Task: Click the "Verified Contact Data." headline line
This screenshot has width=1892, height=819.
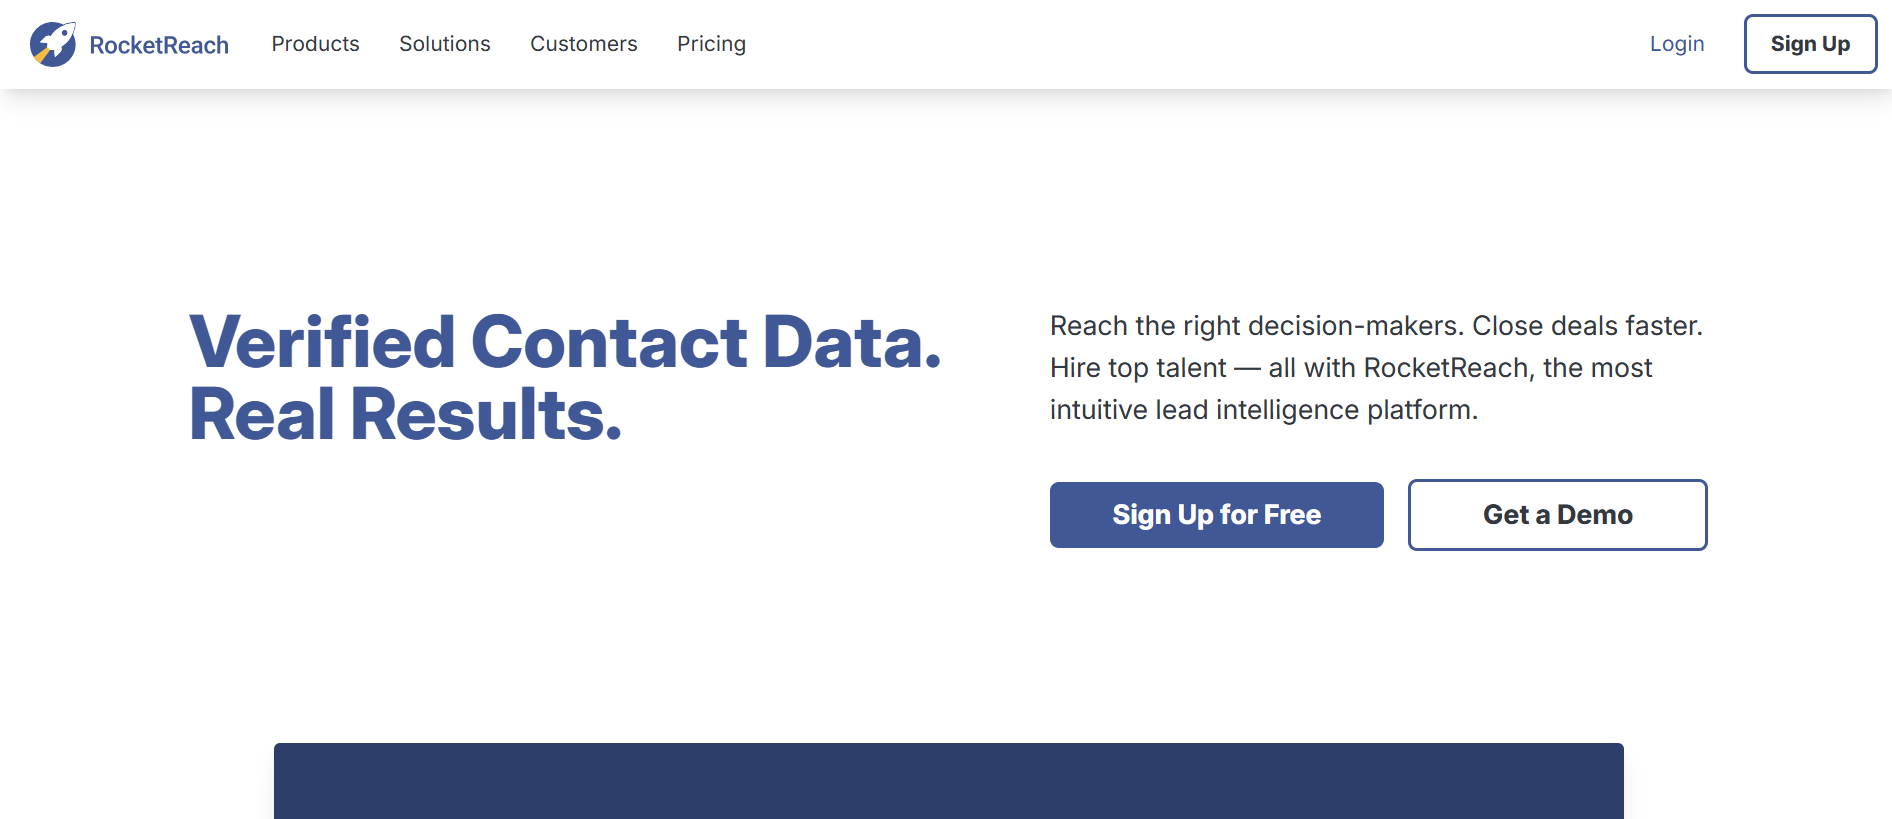Action: (565, 342)
